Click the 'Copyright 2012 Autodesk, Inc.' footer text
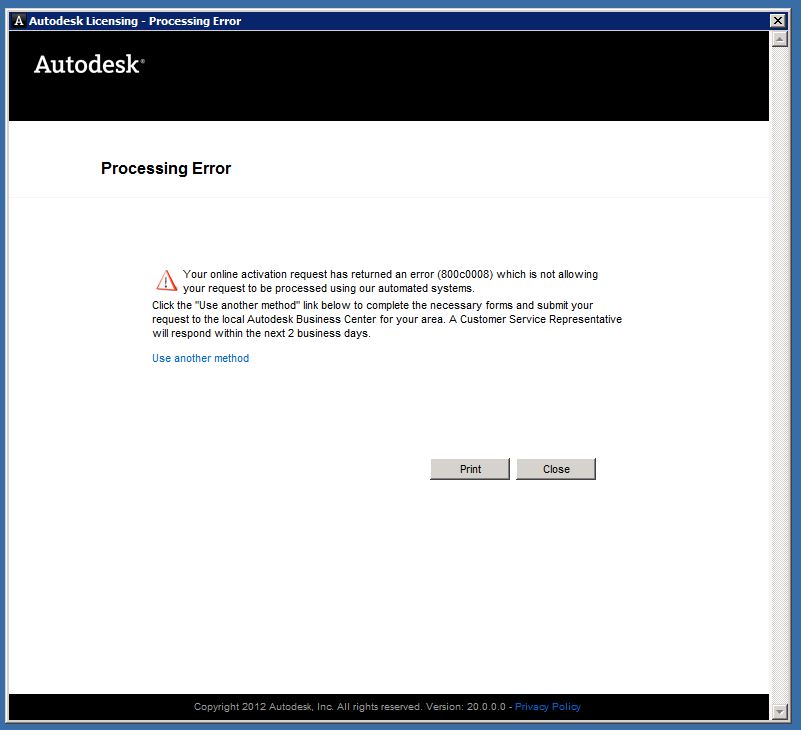This screenshot has width=801, height=730. click(264, 707)
